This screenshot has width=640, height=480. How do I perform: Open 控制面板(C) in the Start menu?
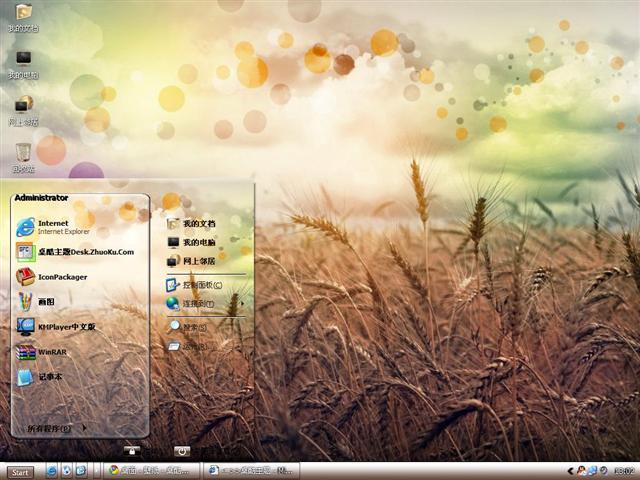[200, 285]
